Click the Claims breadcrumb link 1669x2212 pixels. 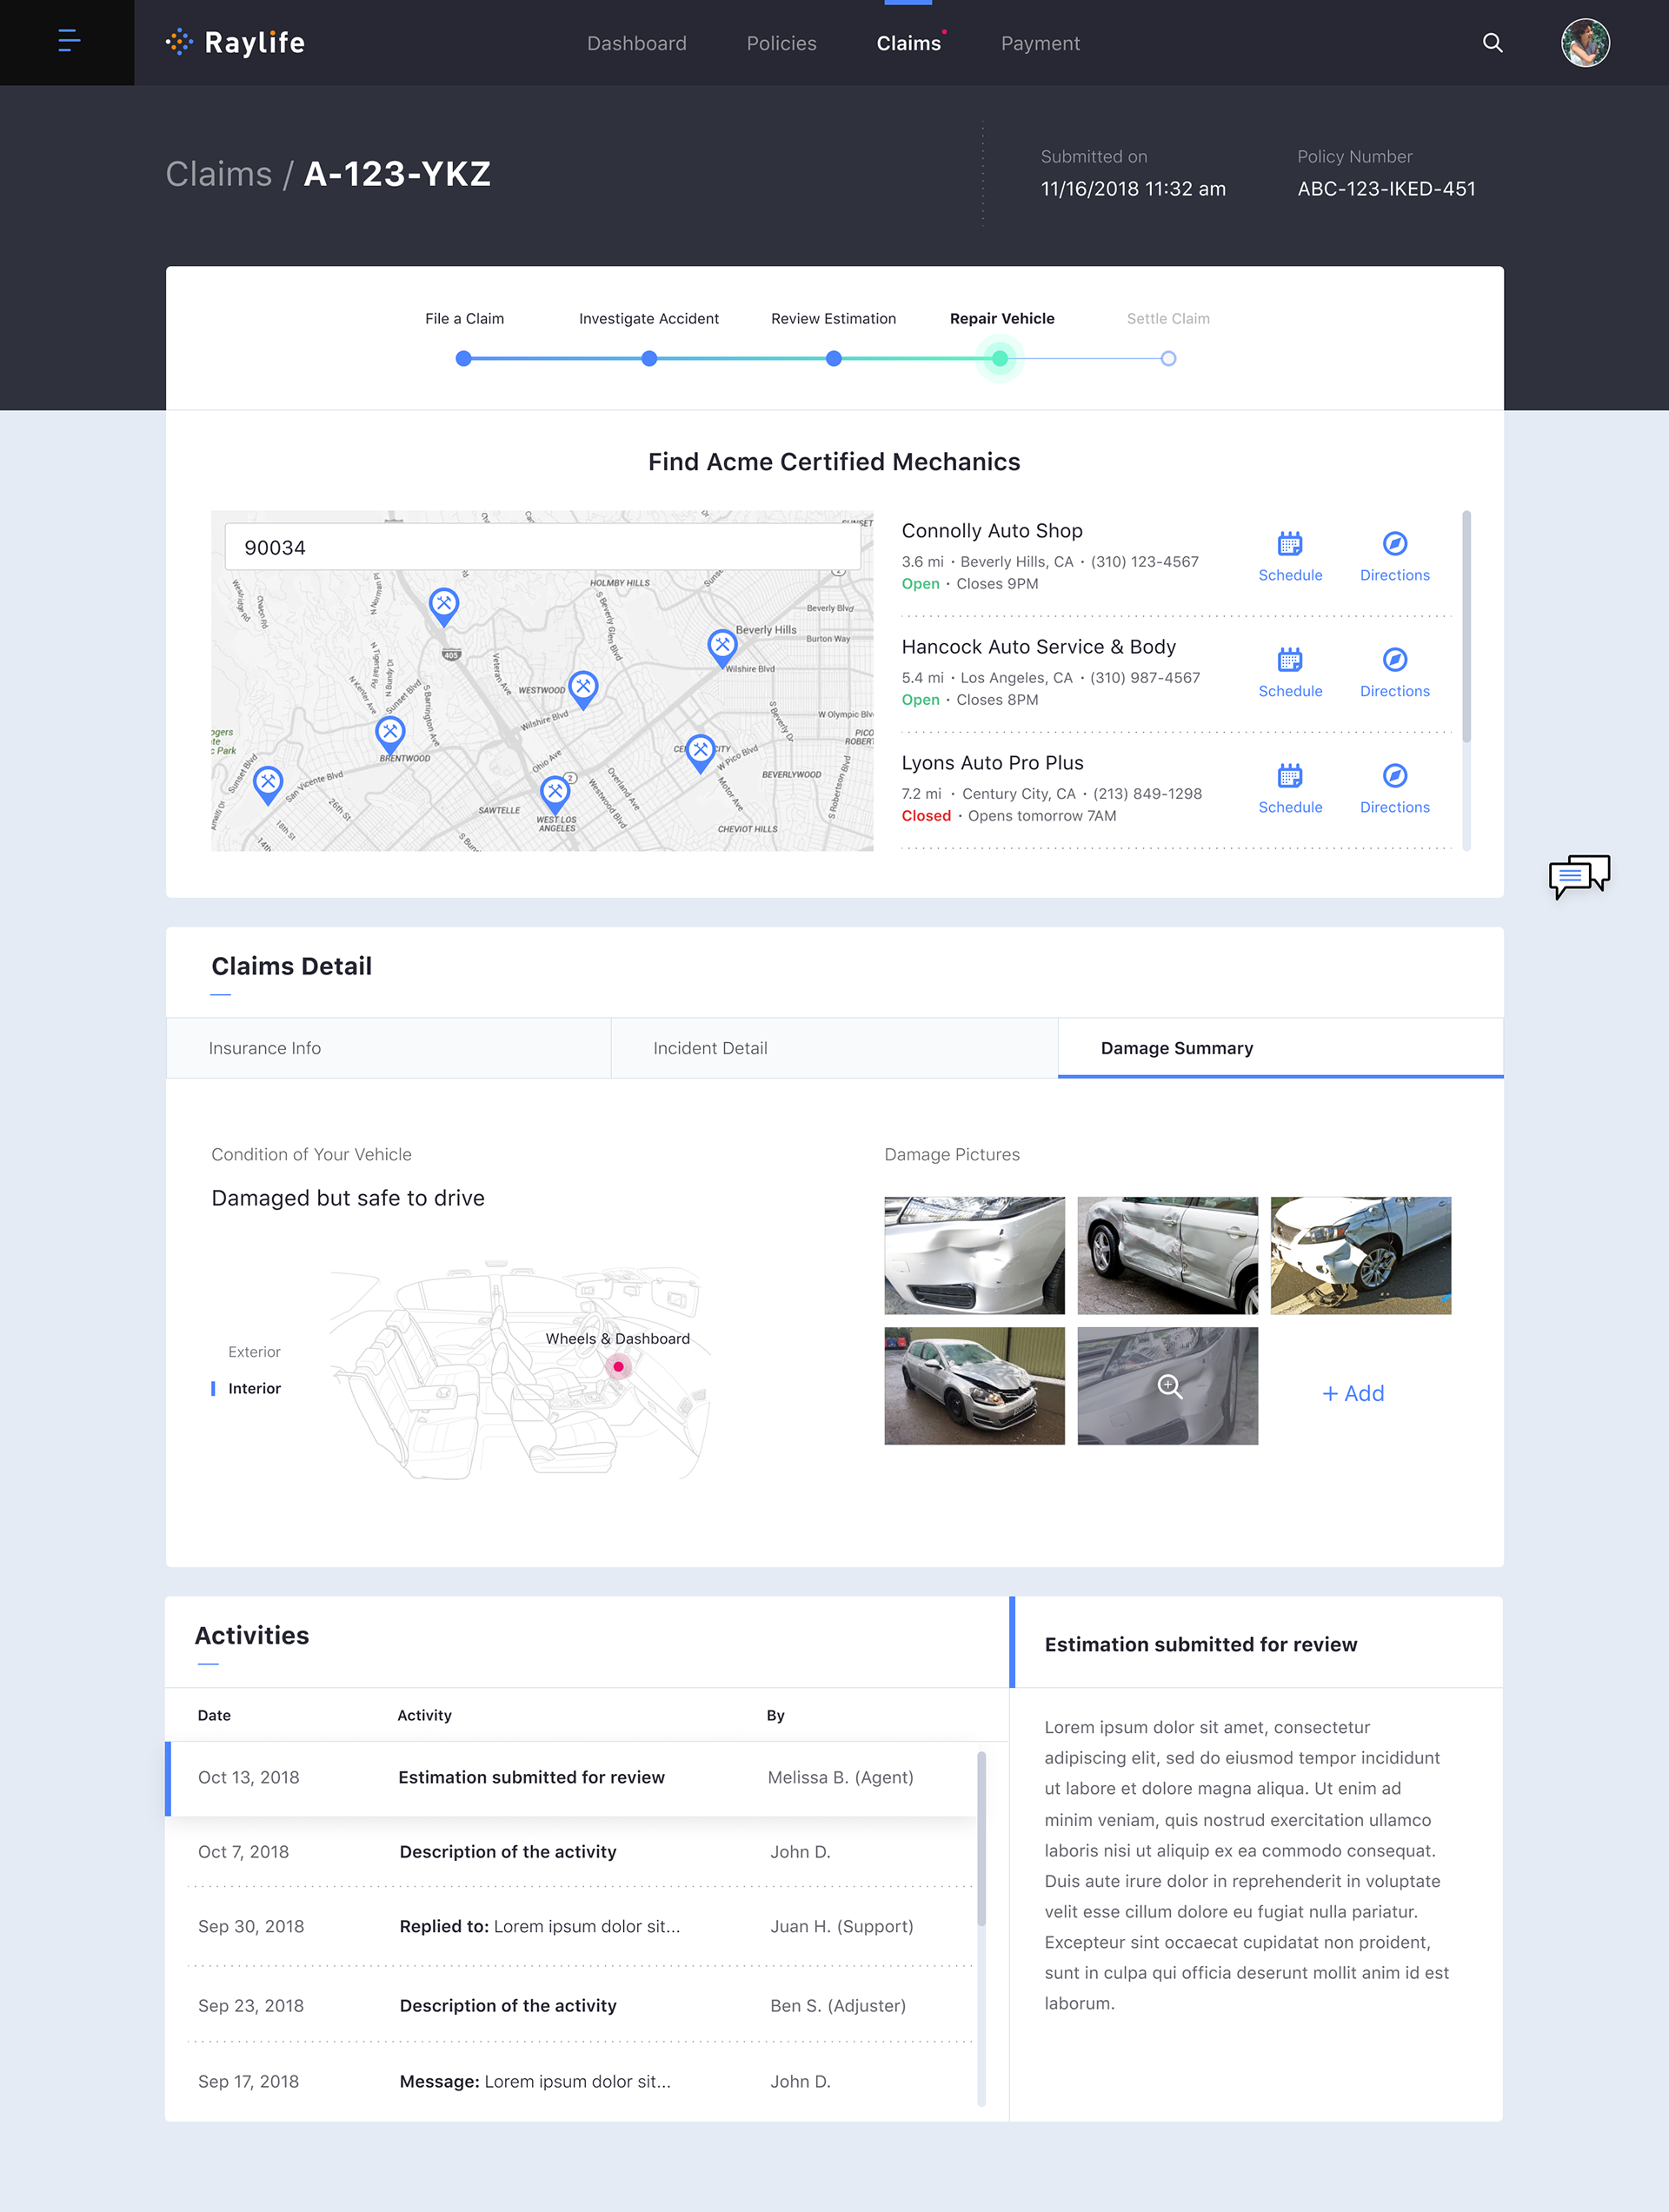pyautogui.click(x=218, y=174)
